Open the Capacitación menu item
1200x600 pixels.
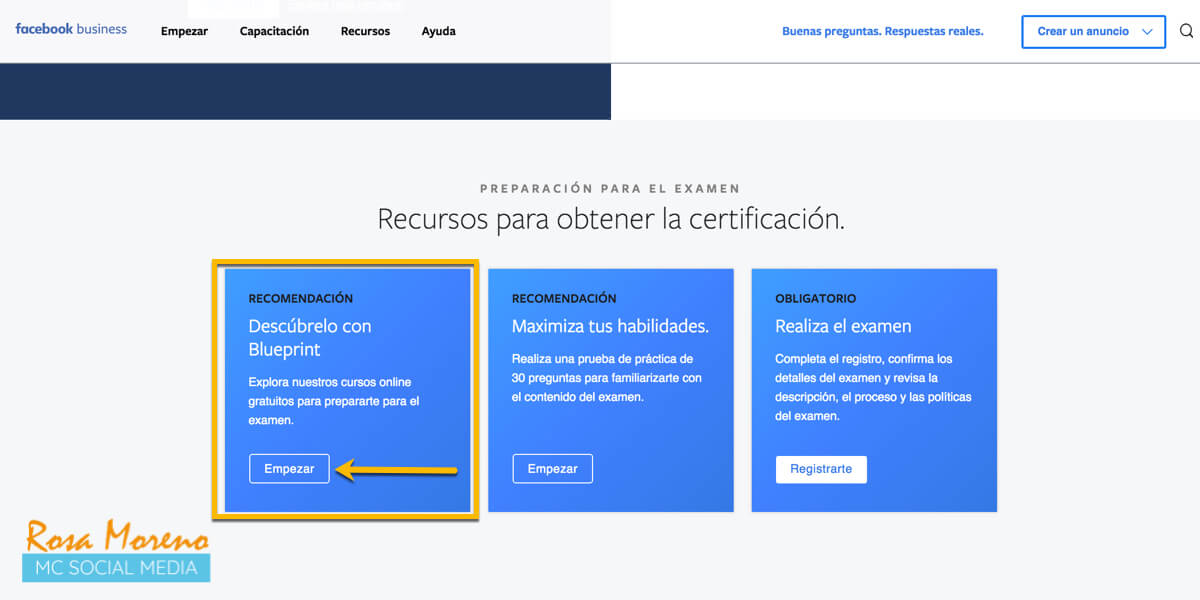(273, 31)
